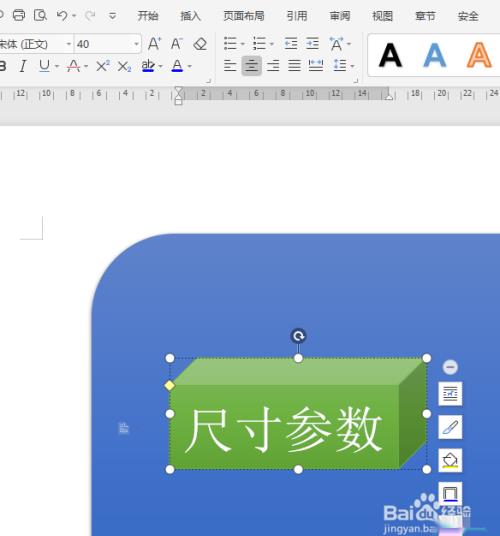Apply font color with the A icon

(177, 66)
